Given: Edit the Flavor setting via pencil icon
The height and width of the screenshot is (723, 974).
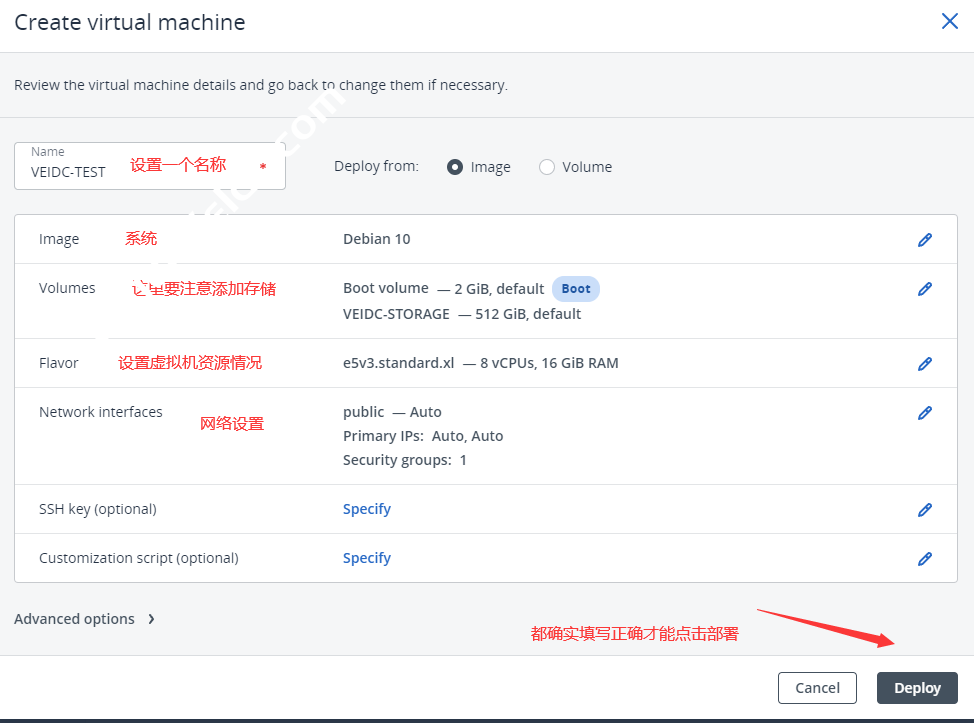Looking at the screenshot, I should click(925, 364).
